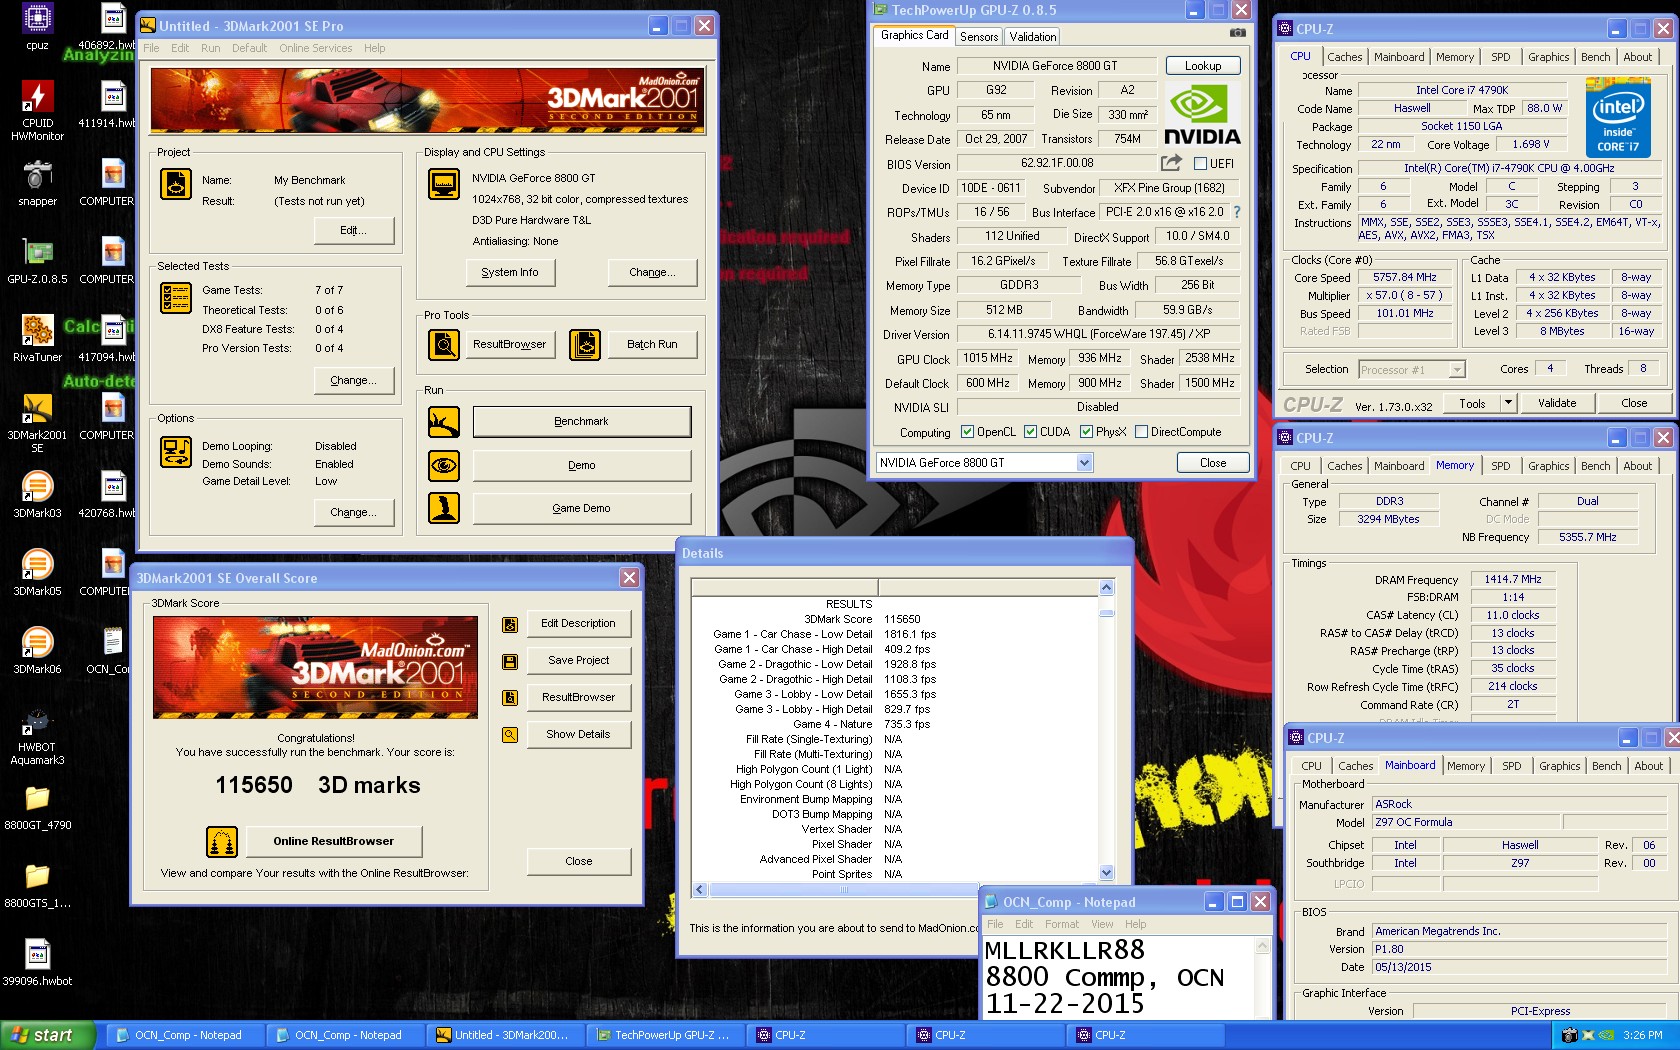Open OCN_Comp text file on desktop
Screen dimensions: 1680x1050
[x=112, y=651]
